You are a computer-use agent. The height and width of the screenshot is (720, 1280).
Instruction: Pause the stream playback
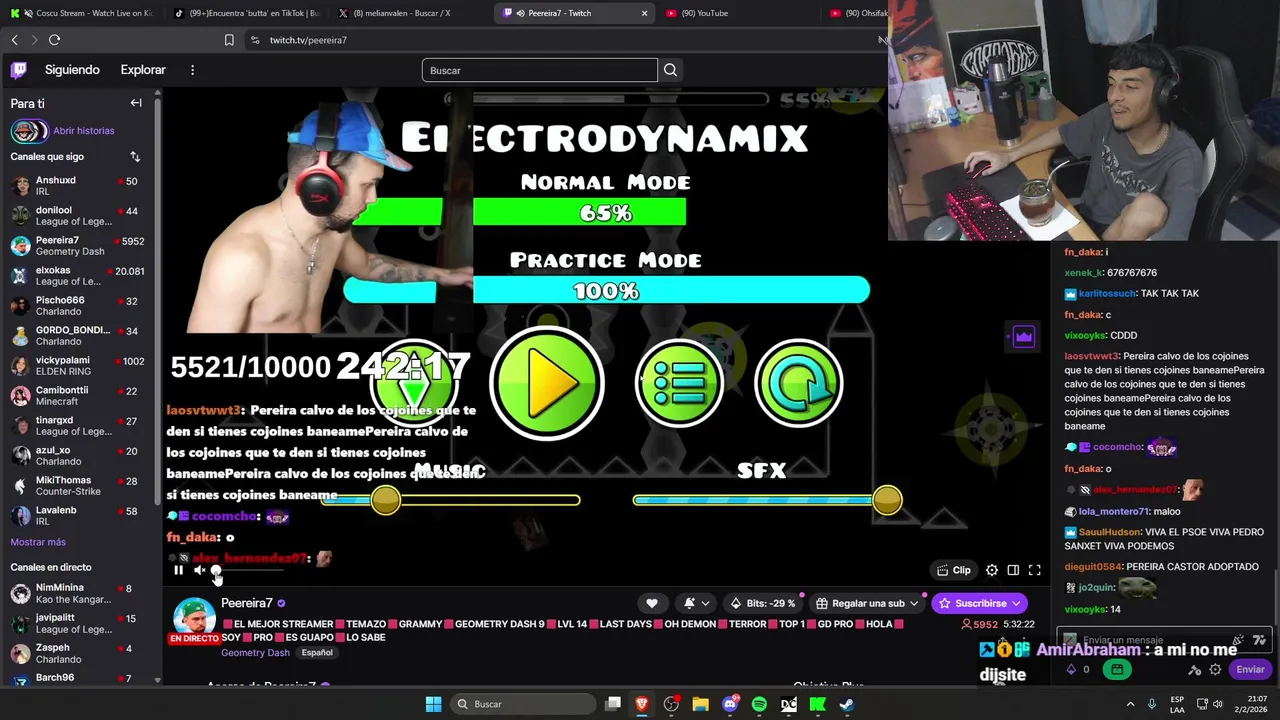(178, 570)
